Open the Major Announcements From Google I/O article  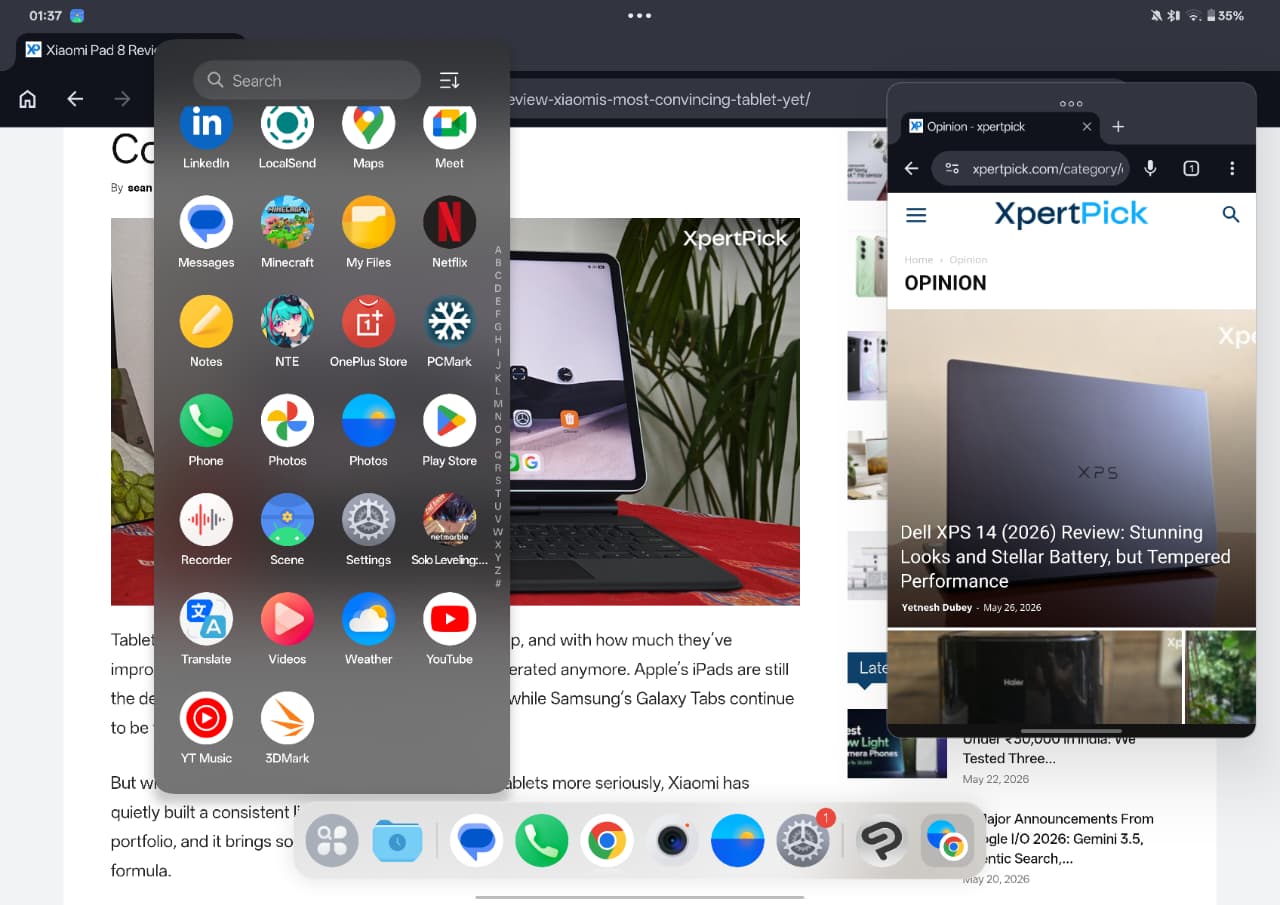(1060, 838)
